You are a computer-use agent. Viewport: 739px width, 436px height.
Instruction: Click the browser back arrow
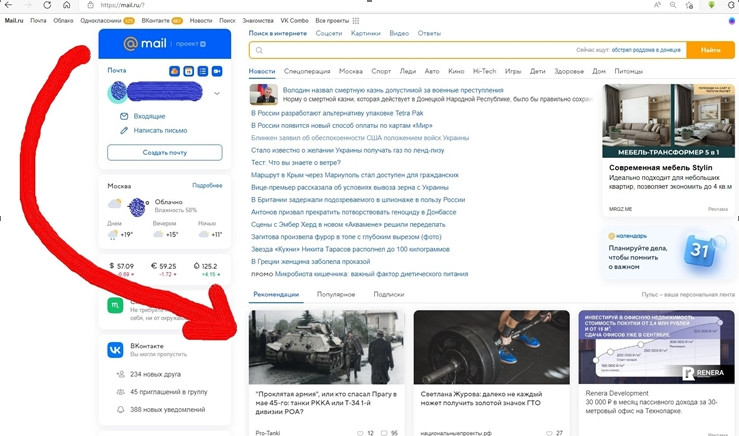[8, 5]
